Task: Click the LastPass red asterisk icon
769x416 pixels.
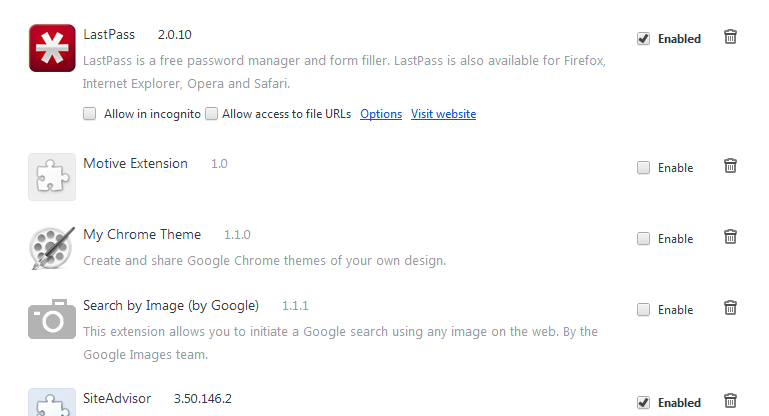Action: pos(52,48)
